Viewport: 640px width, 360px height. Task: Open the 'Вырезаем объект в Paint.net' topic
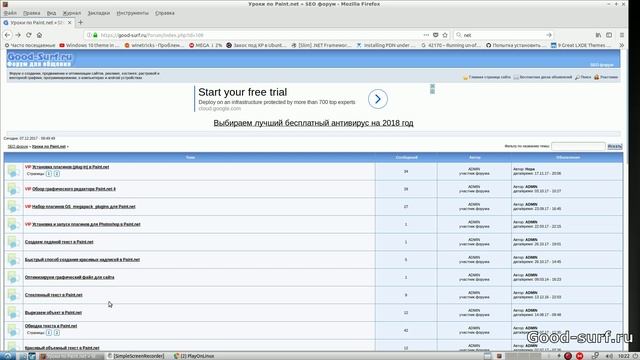click(x=53, y=313)
